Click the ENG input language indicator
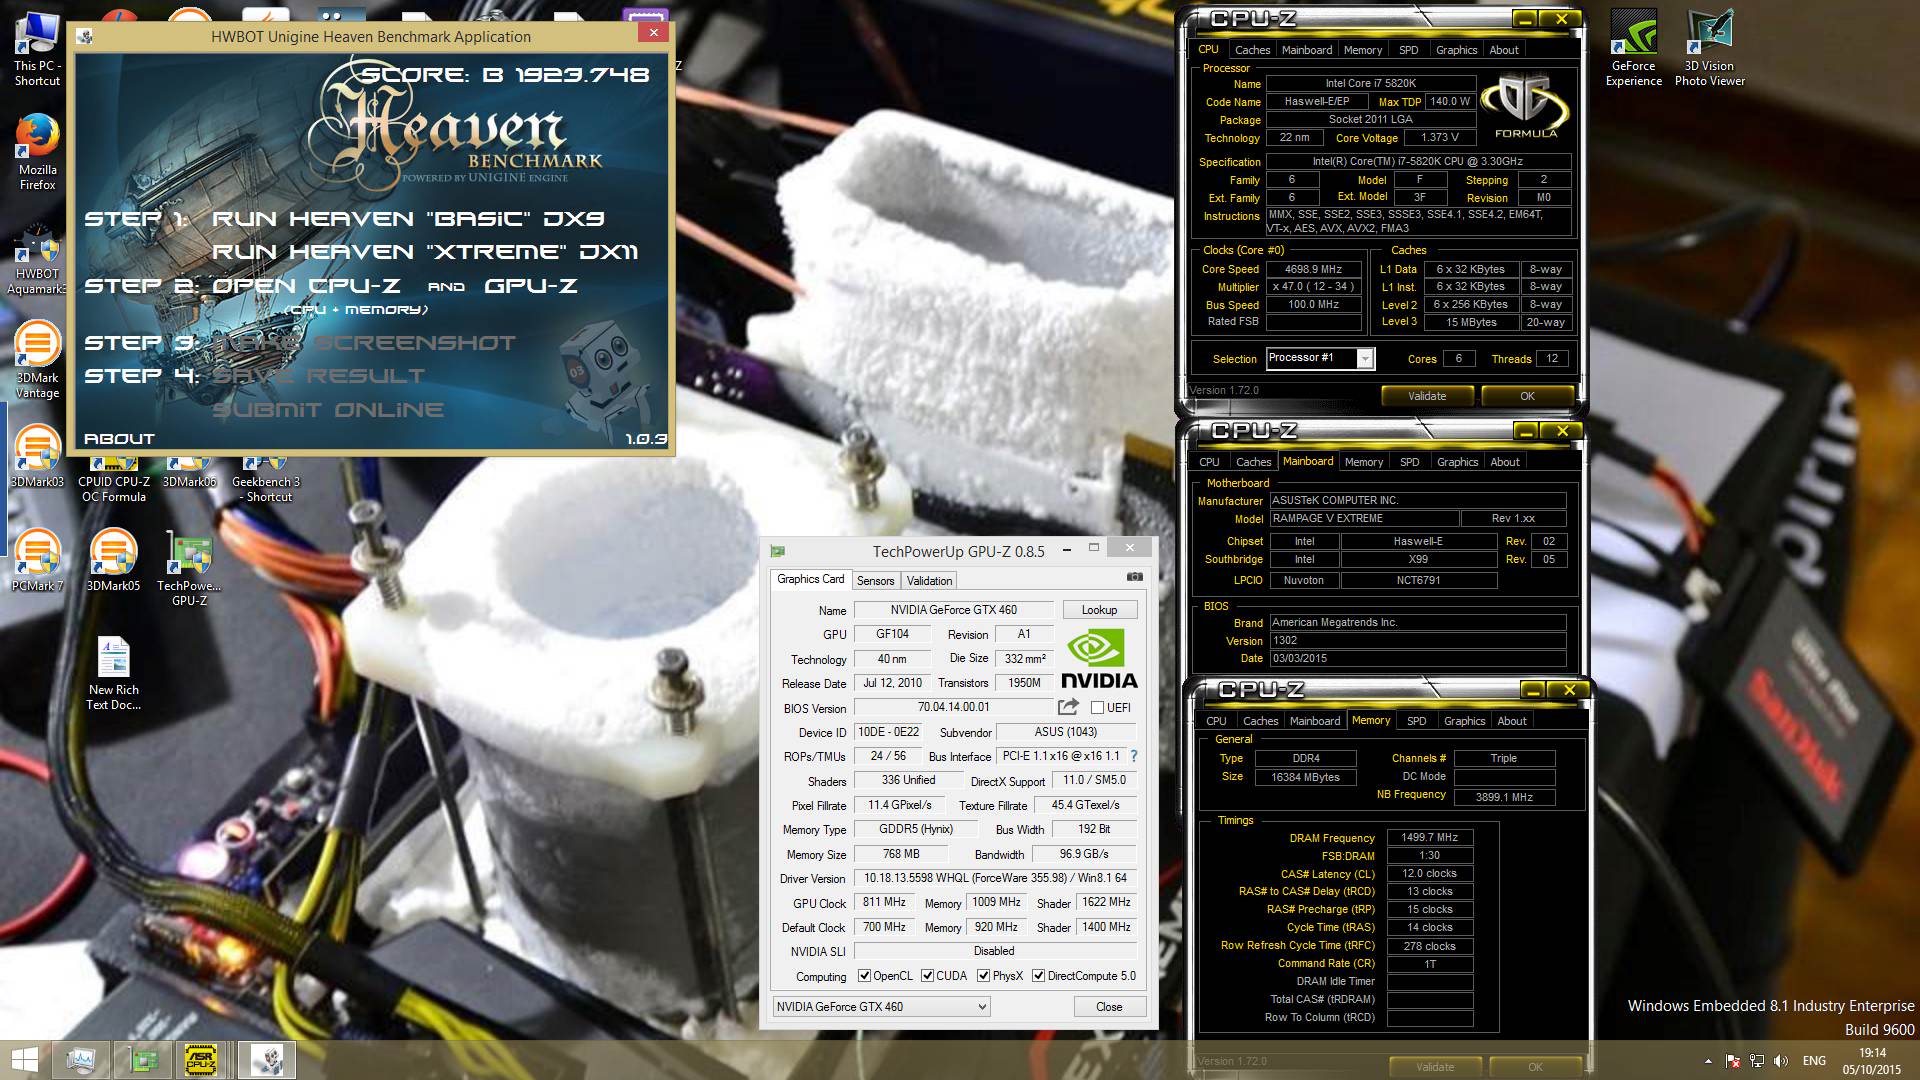1920x1080 pixels. [x=1814, y=1061]
